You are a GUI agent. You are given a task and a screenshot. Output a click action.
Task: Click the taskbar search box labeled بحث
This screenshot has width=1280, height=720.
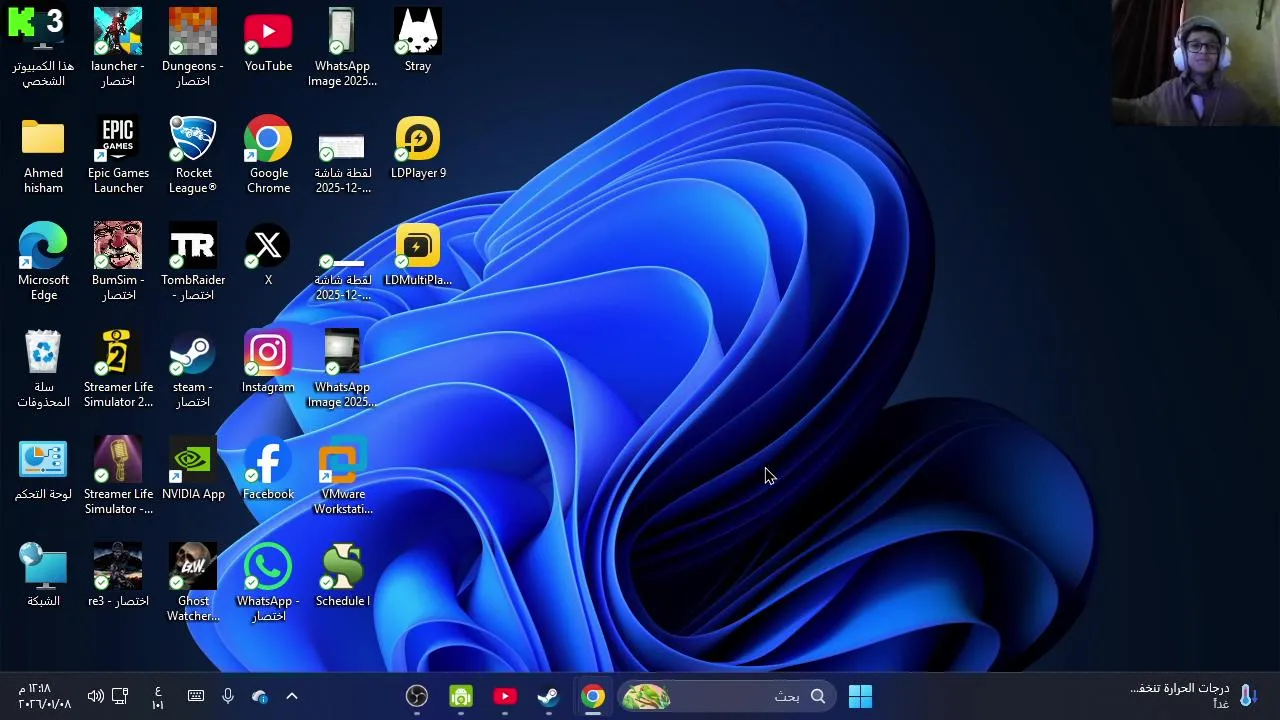coord(726,697)
